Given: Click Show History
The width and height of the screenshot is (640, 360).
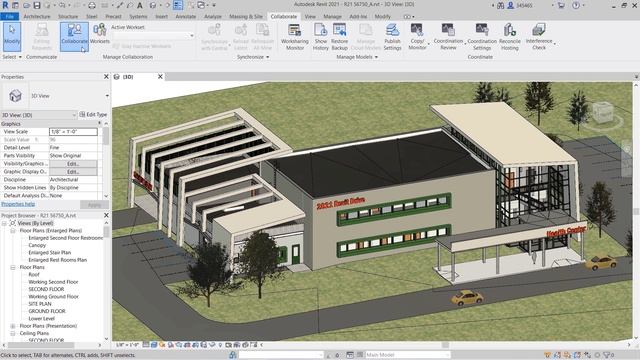Looking at the screenshot, I should pos(321,37).
